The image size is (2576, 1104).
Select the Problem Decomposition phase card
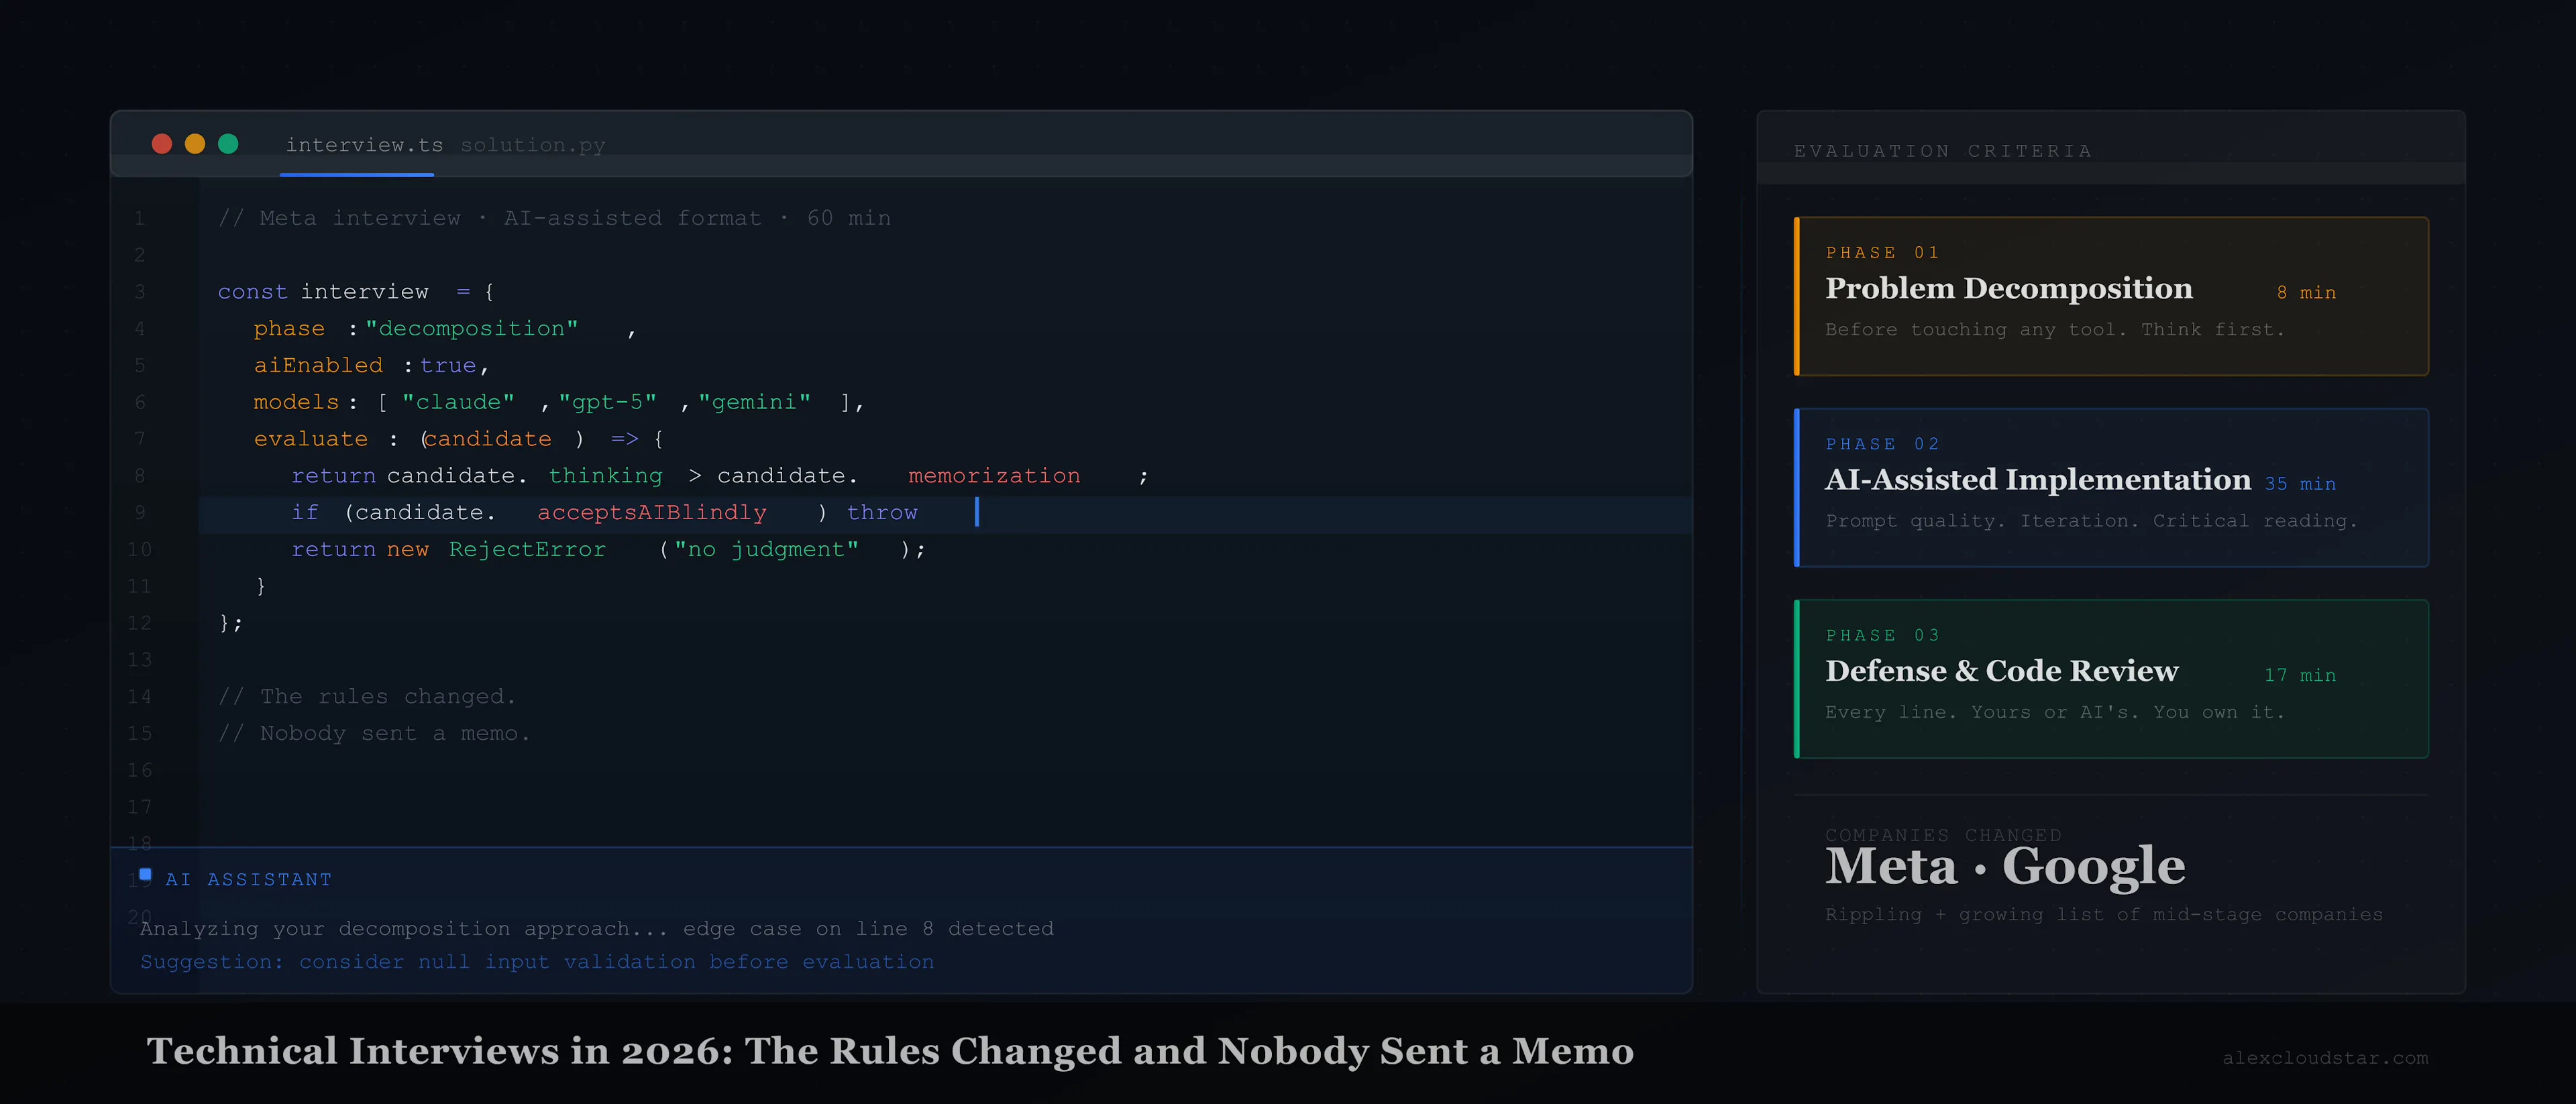click(2111, 296)
